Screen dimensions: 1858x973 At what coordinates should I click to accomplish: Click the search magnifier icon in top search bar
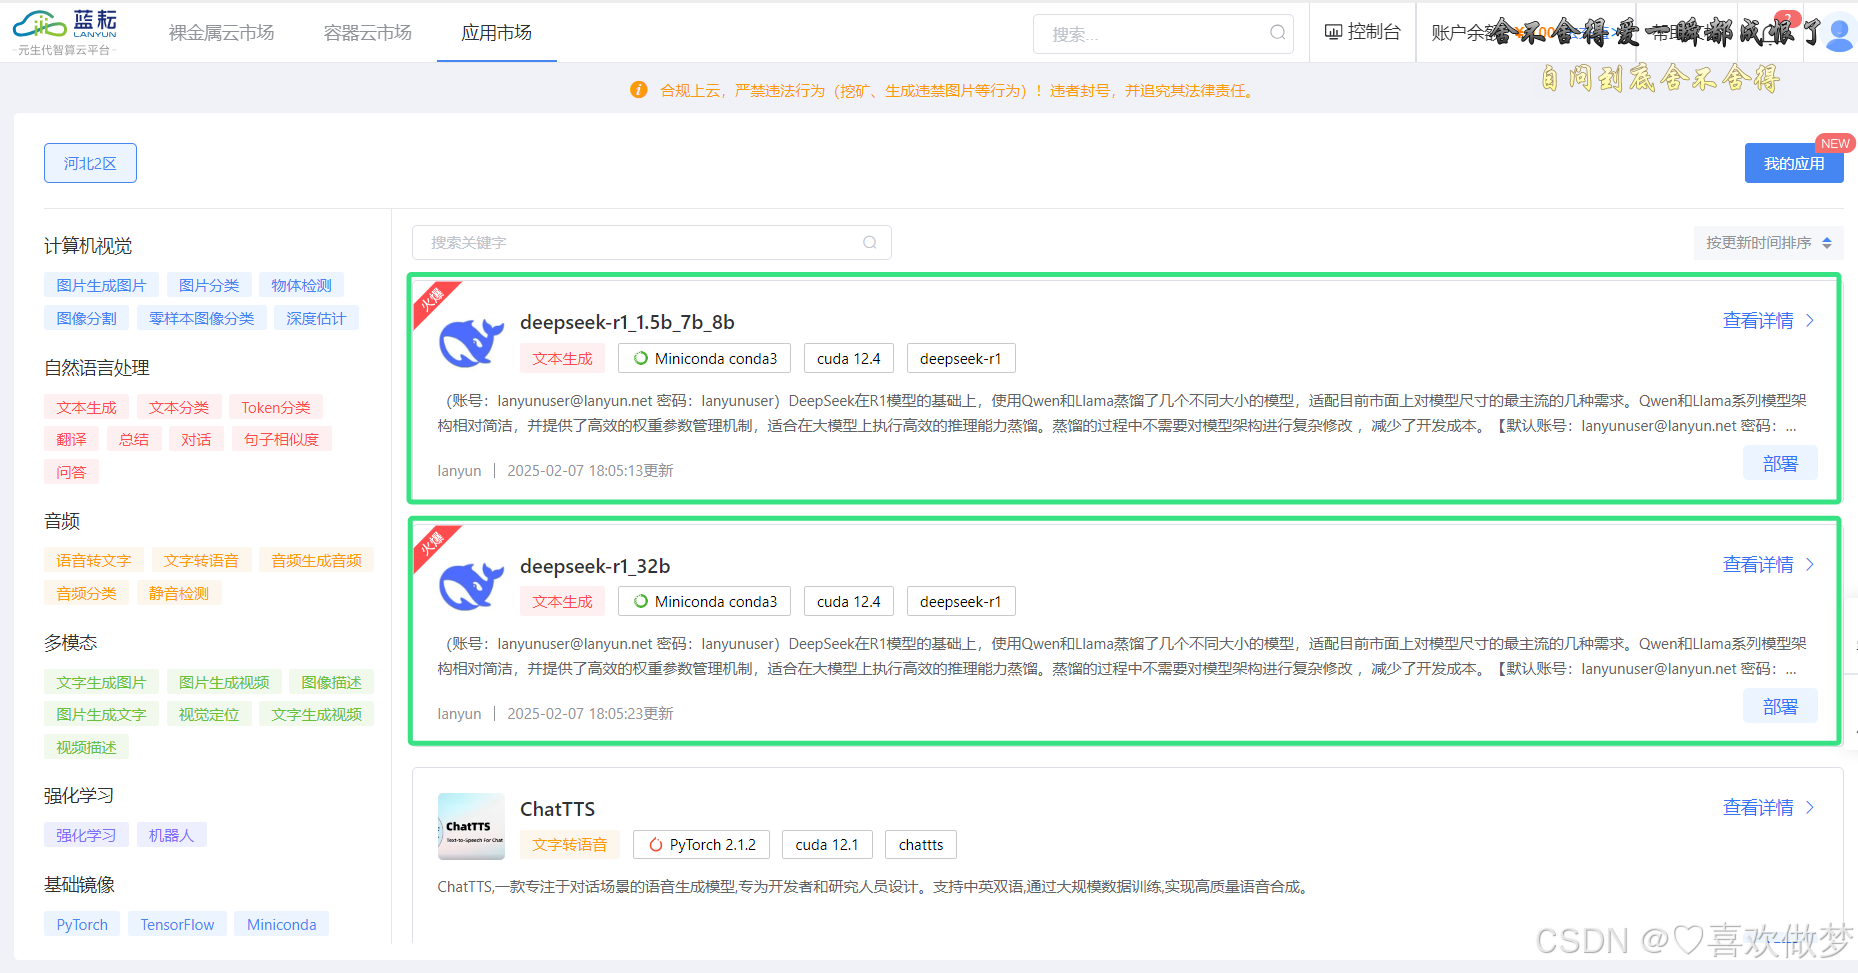1277,33
